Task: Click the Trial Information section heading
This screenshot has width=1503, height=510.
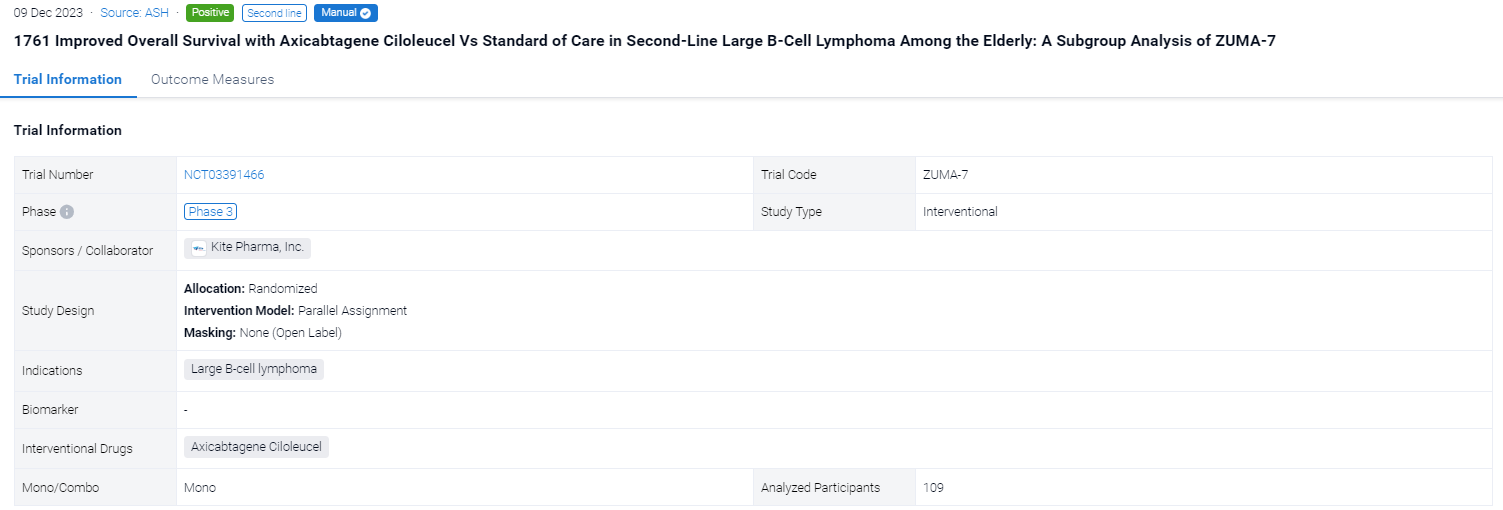Action: pos(68,130)
